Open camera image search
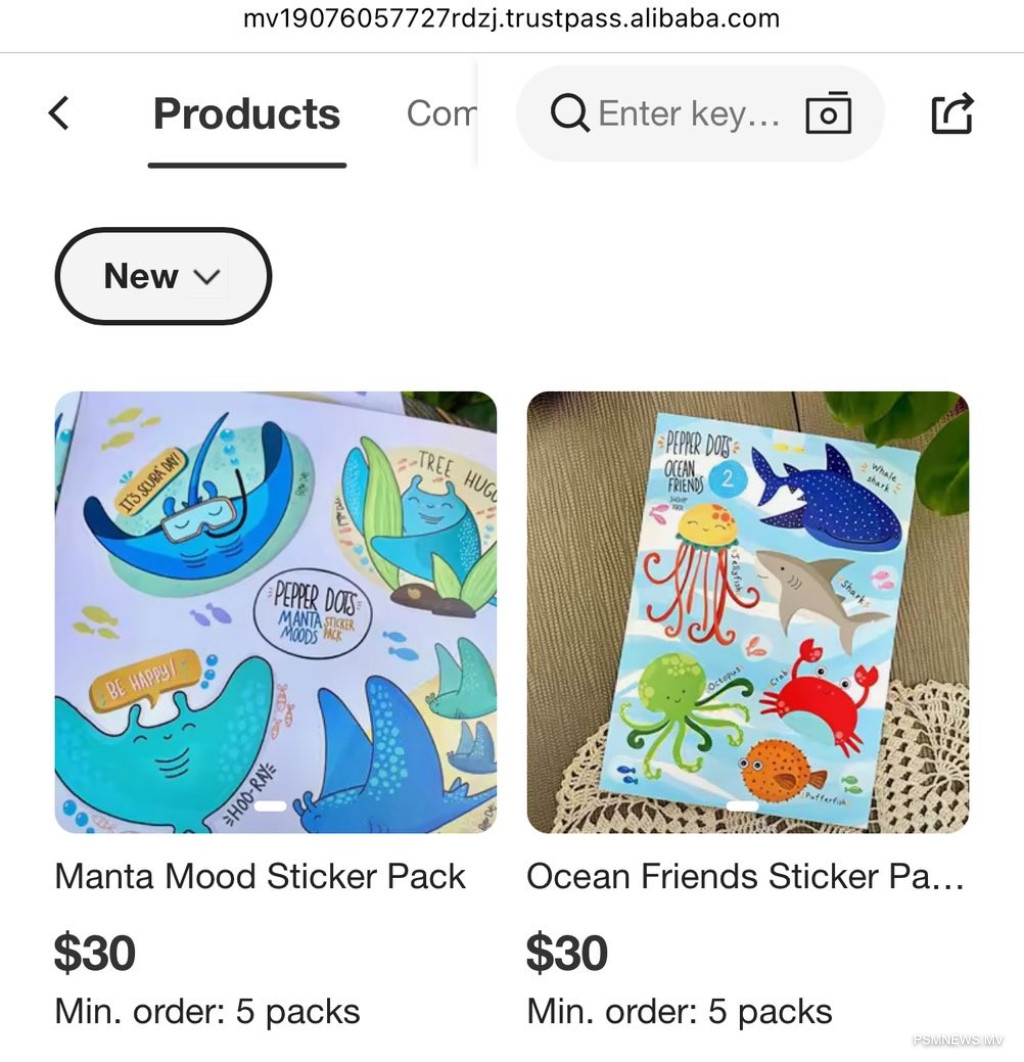Screen dimensions: 1024x1062 (828, 114)
